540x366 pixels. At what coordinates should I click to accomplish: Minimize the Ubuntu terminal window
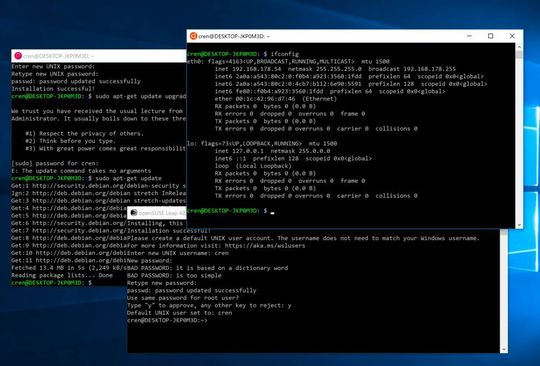(x=469, y=36)
